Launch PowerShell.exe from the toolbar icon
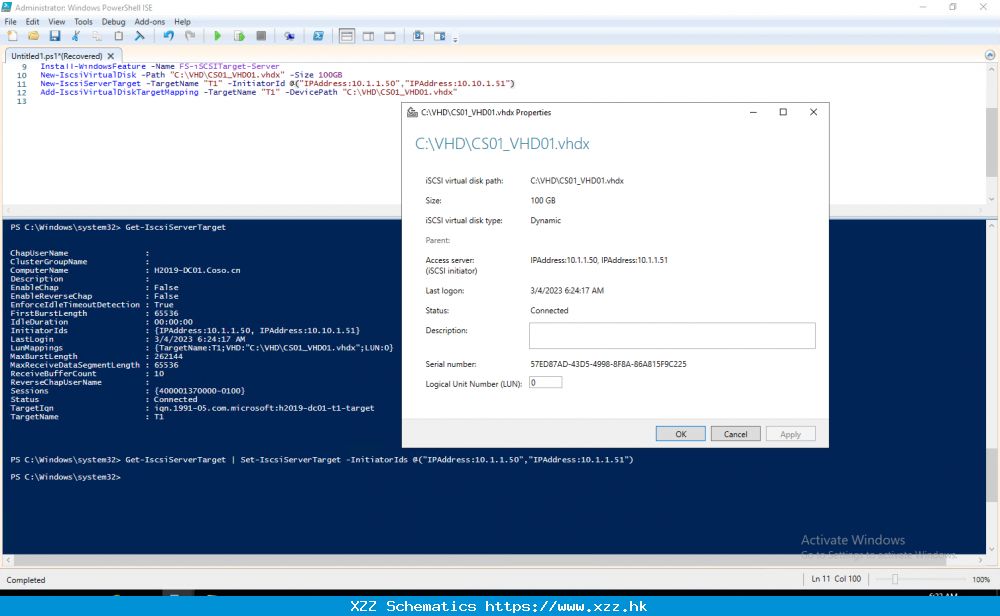The height and width of the screenshot is (616, 1000). coord(319,35)
